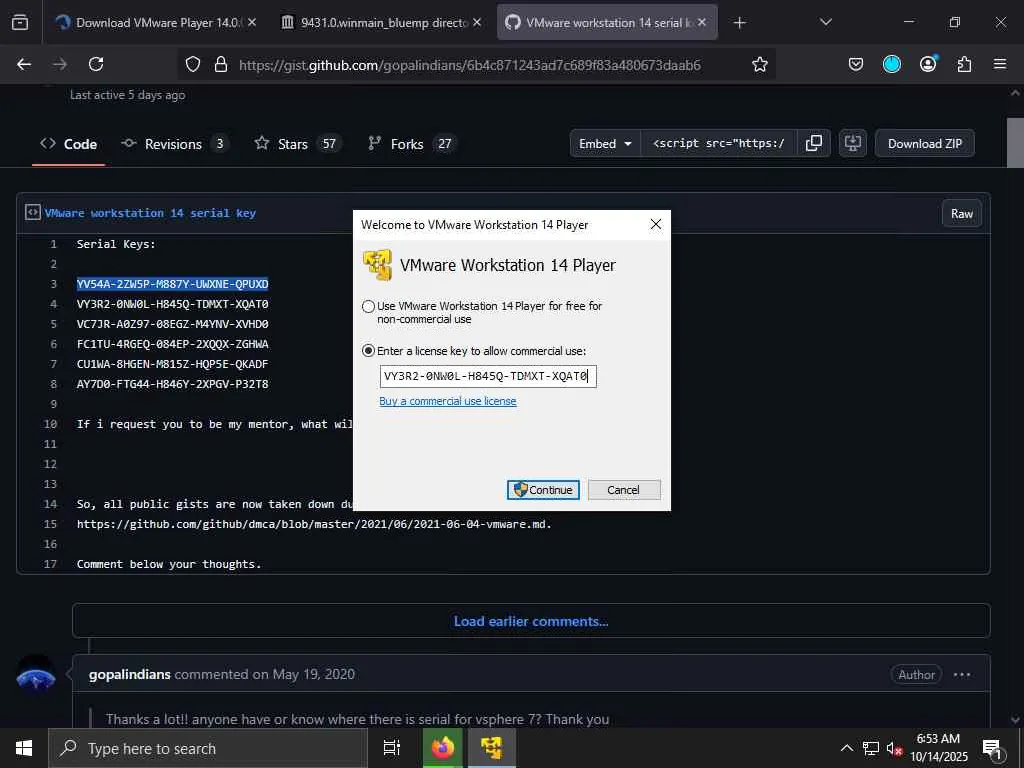Click highlighted key YV54A-2ZW5P-M887Y-UWXNE-QPUXD
Viewport: 1024px width, 768px height.
(172, 284)
